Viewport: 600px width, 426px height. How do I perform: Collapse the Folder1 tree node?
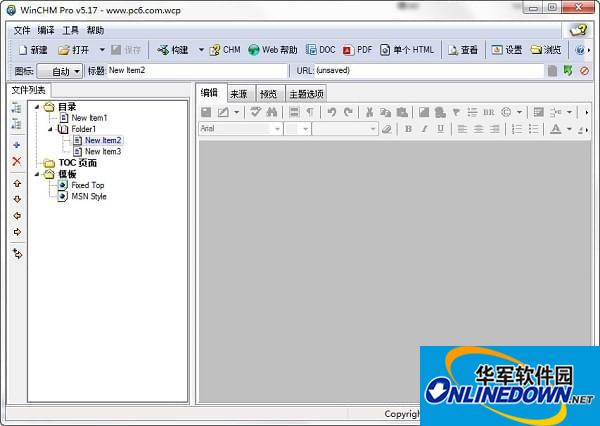pos(51,129)
